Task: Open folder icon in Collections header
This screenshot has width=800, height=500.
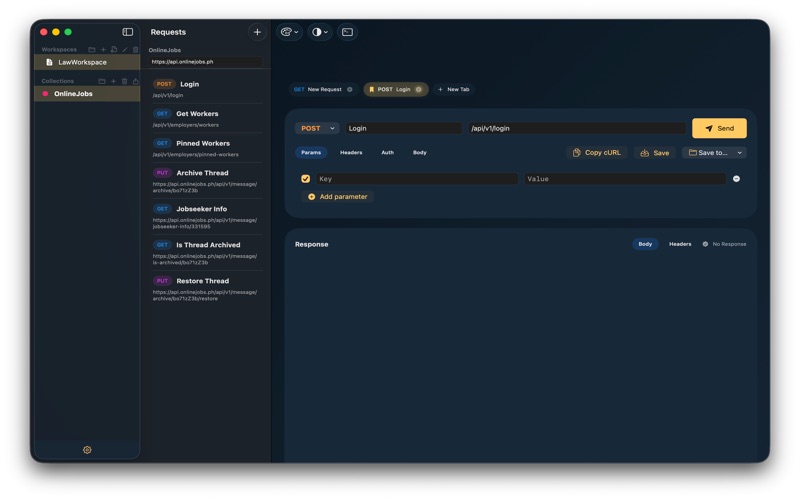Action: pyautogui.click(x=102, y=81)
